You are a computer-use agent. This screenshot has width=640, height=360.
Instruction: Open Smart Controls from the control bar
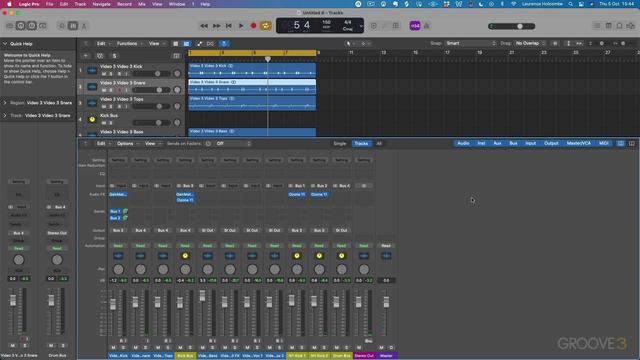pos(62,26)
